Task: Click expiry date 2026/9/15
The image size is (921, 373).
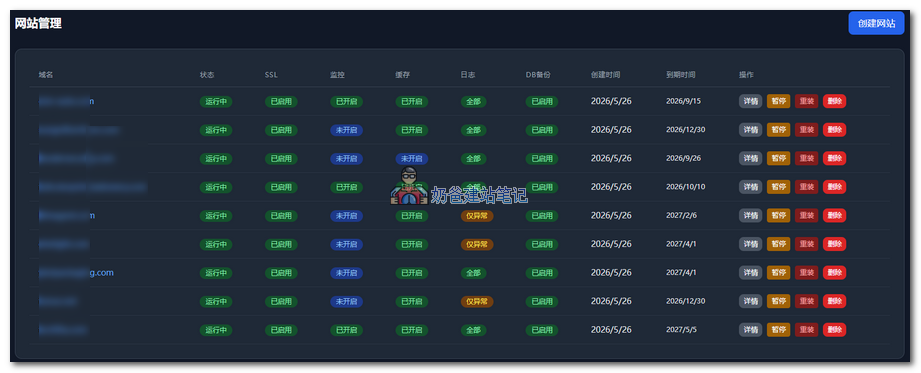Action: [683, 101]
